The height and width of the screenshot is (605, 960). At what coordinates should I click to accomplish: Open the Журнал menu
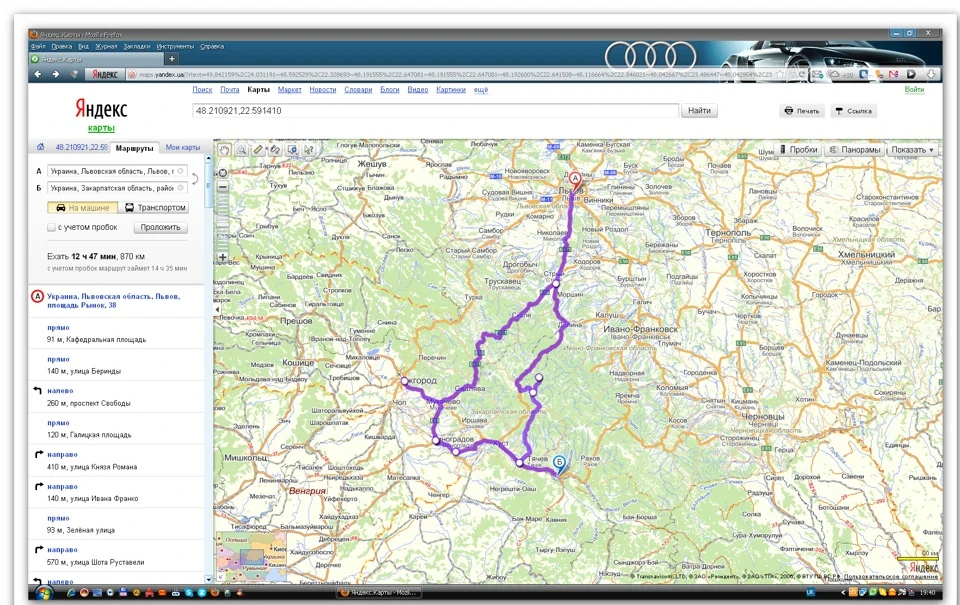coord(106,47)
